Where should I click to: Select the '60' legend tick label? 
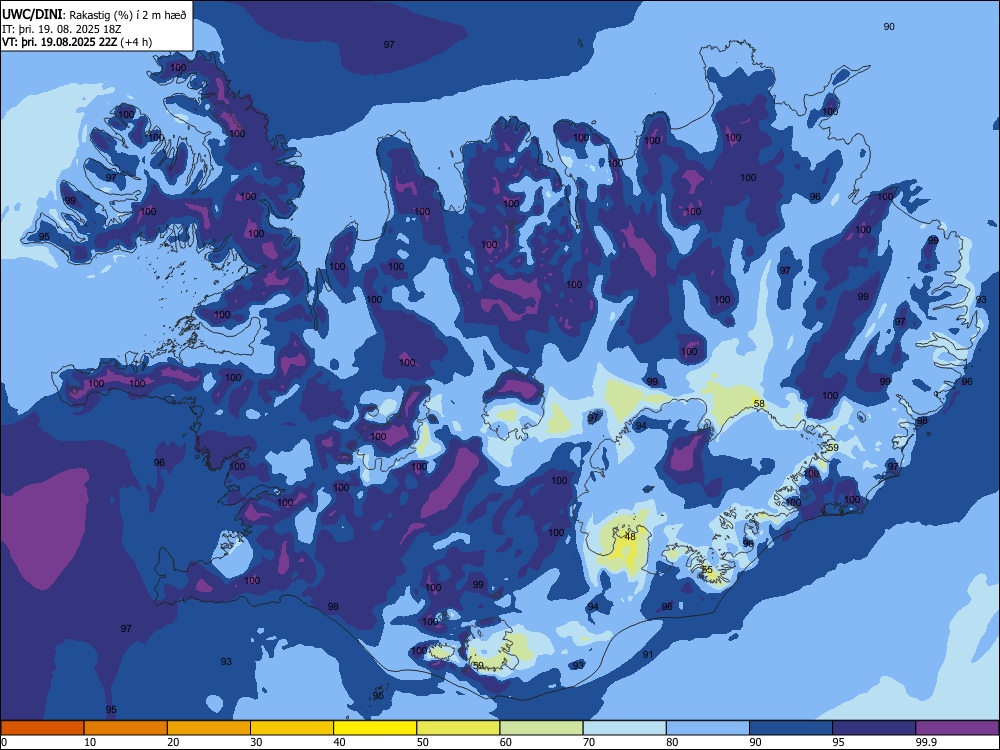tap(506, 742)
